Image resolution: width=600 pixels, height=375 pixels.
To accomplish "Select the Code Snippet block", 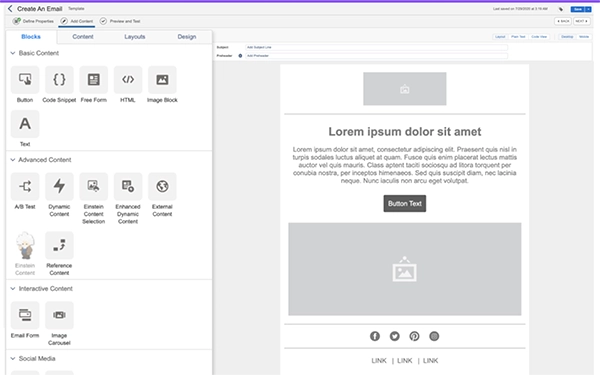I will 59,80.
